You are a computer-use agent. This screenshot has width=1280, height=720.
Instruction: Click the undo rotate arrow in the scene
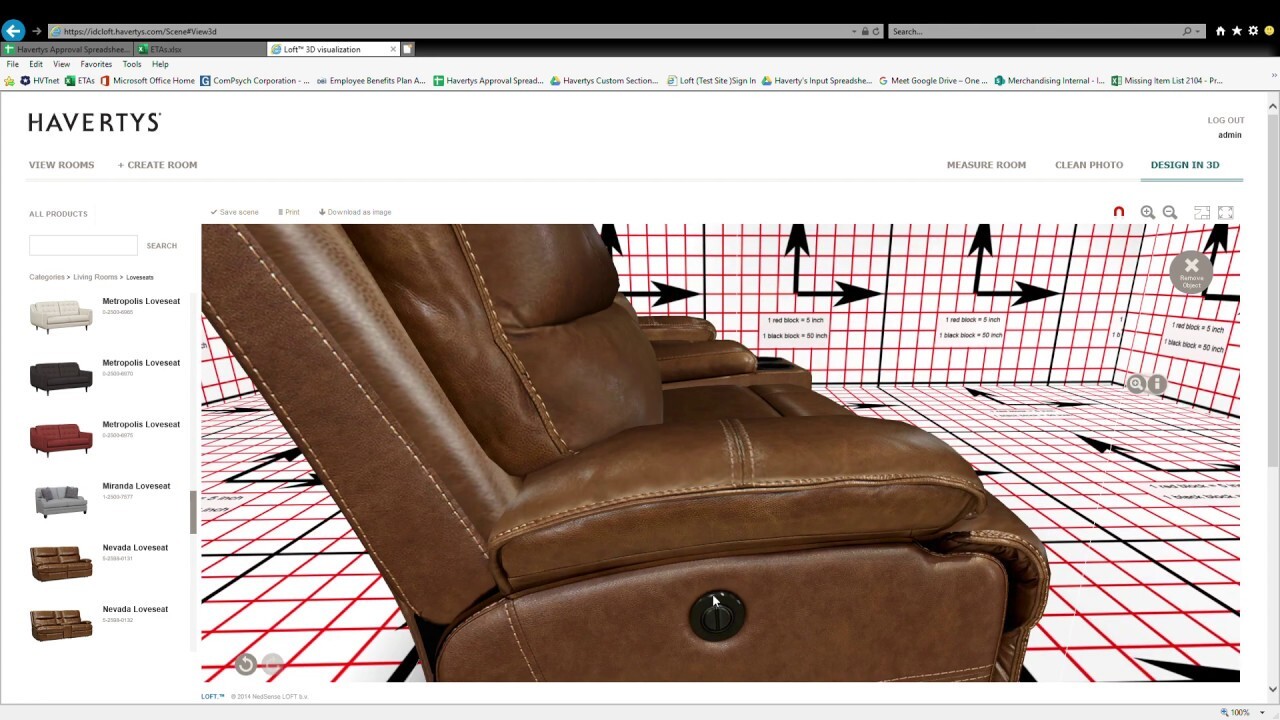point(246,664)
